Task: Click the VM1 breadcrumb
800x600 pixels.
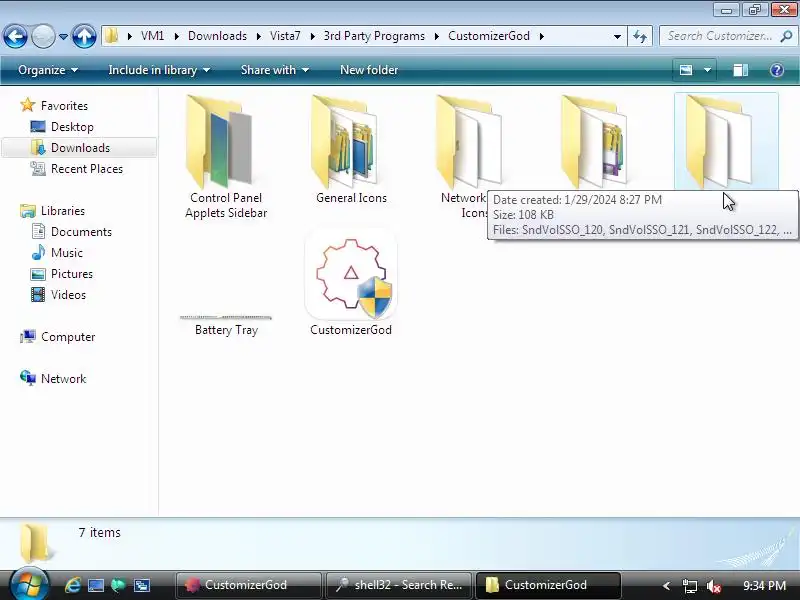Action: [x=152, y=36]
